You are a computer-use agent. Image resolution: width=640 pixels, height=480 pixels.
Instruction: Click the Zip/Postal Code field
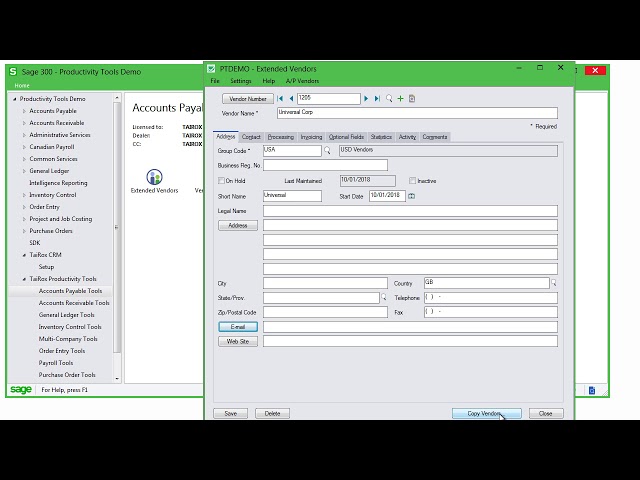click(325, 312)
